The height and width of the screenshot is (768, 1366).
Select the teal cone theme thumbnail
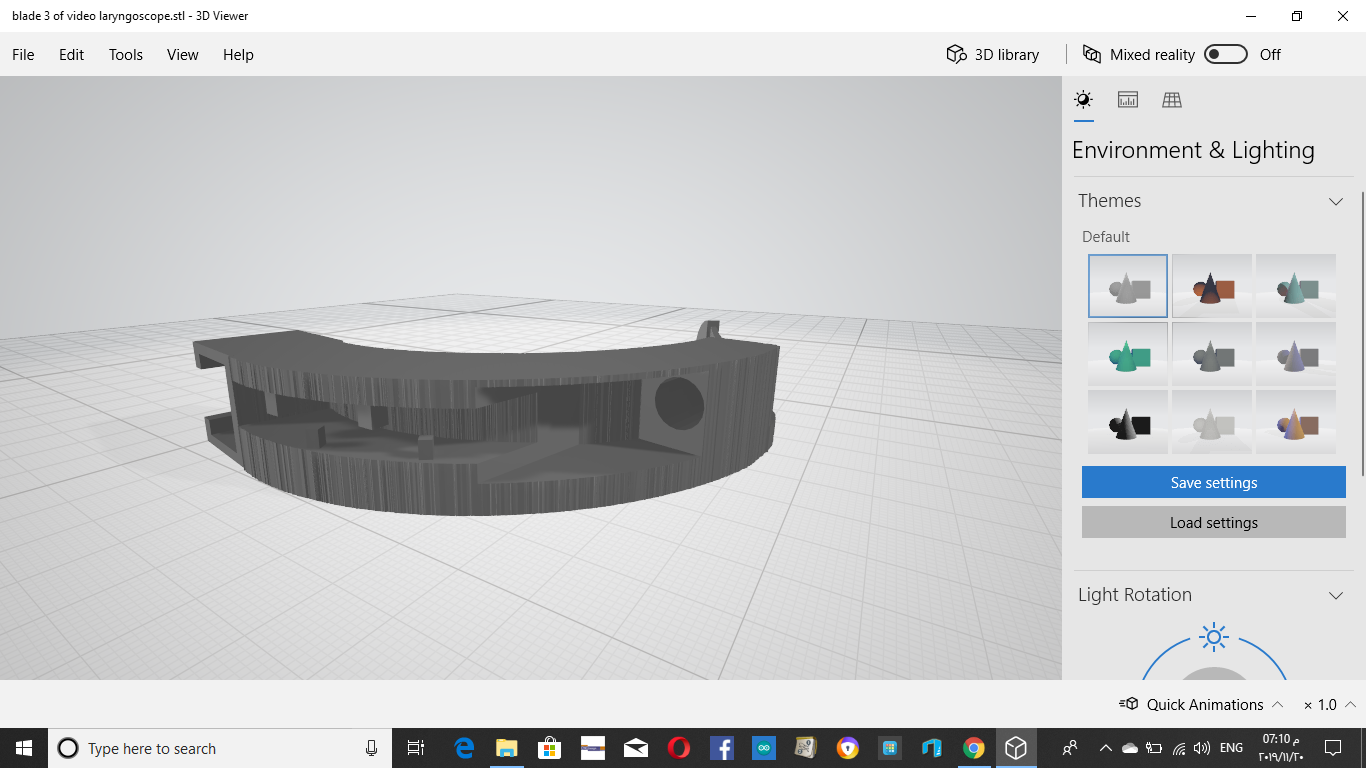tap(1296, 286)
